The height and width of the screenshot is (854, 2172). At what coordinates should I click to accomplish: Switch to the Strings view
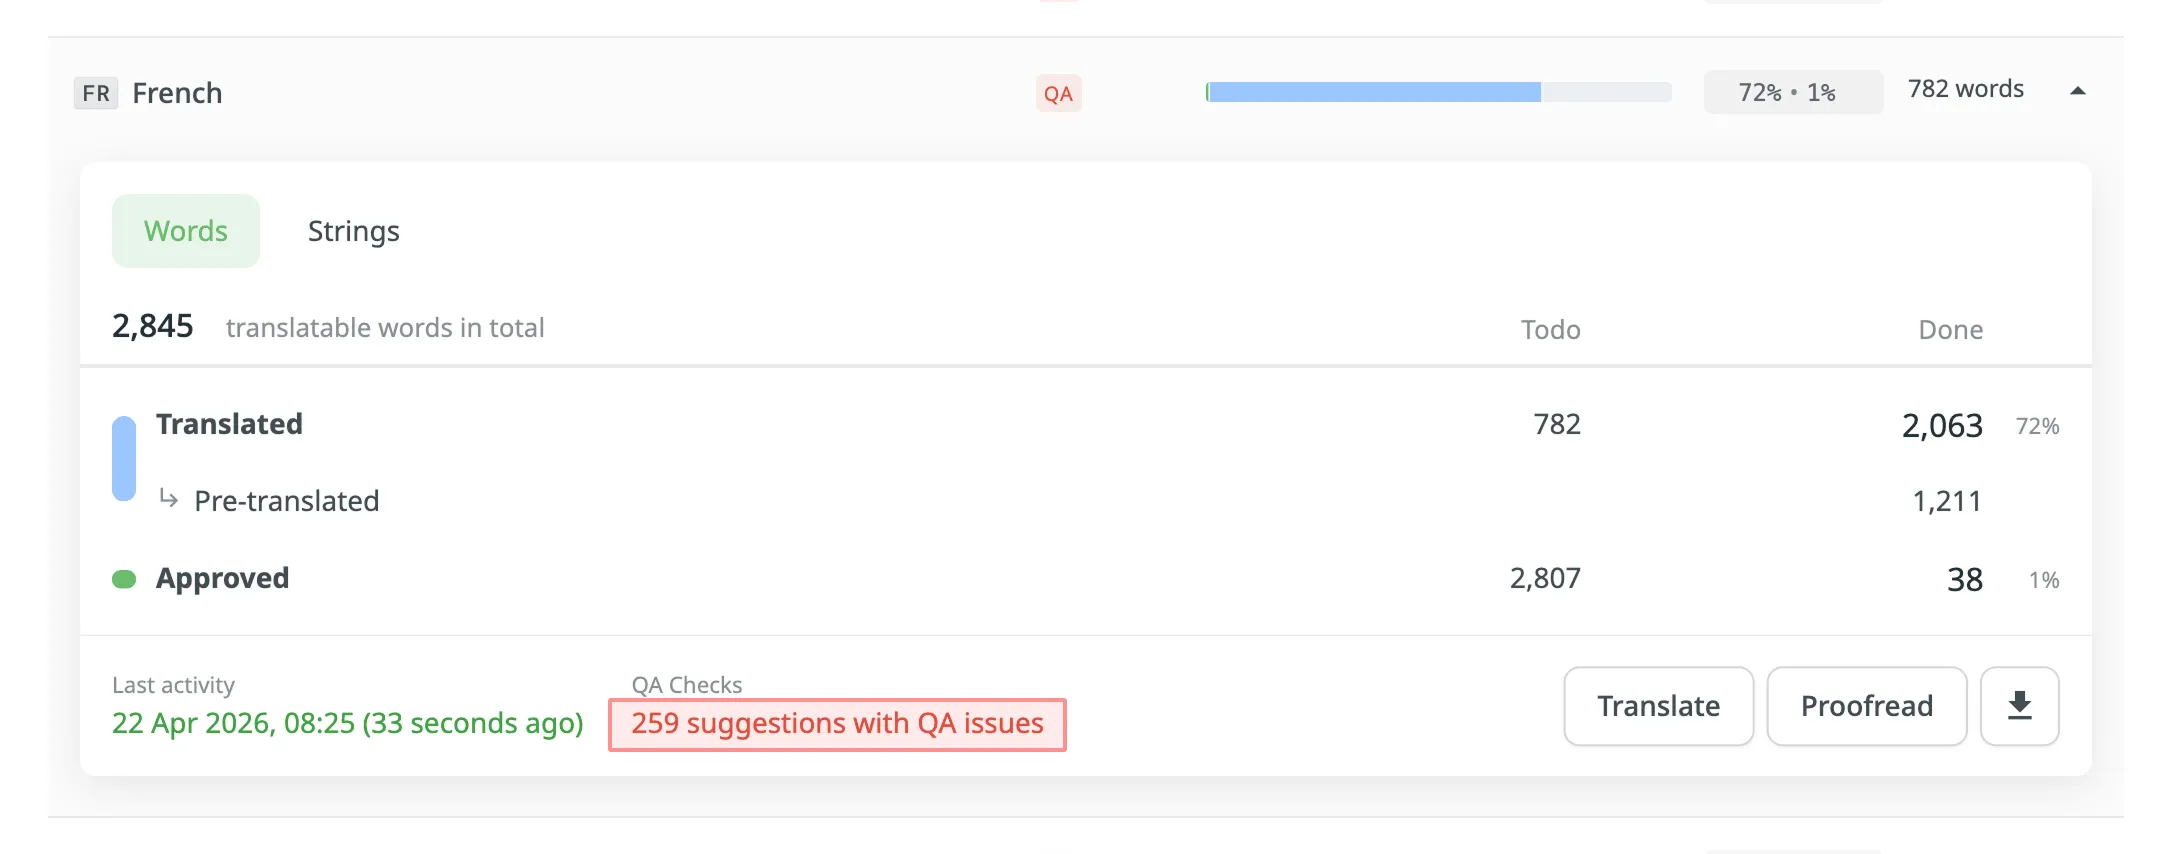(353, 230)
